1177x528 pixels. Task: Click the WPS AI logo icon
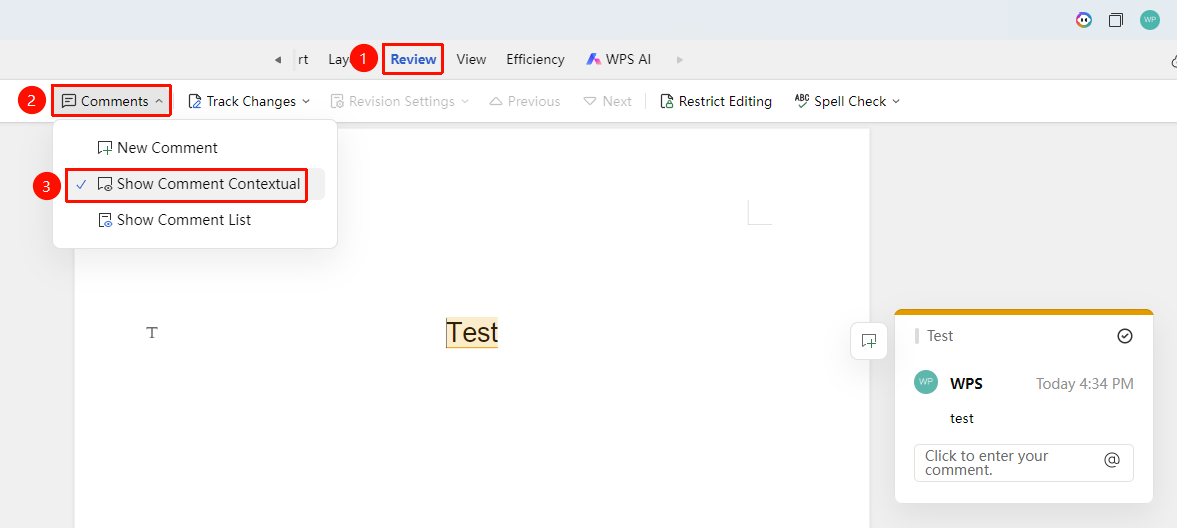pyautogui.click(x=594, y=59)
